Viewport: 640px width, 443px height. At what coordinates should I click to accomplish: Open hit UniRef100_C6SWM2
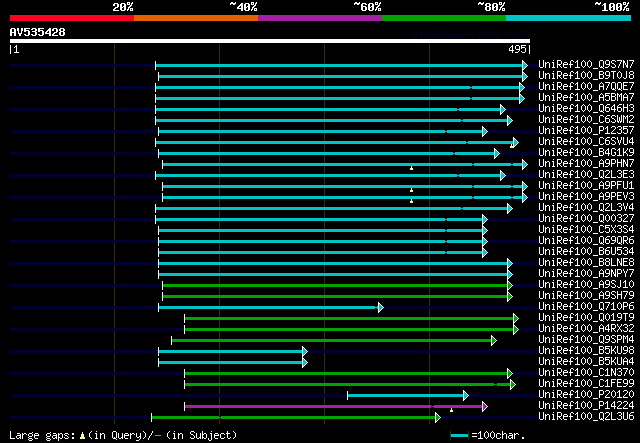click(586, 119)
